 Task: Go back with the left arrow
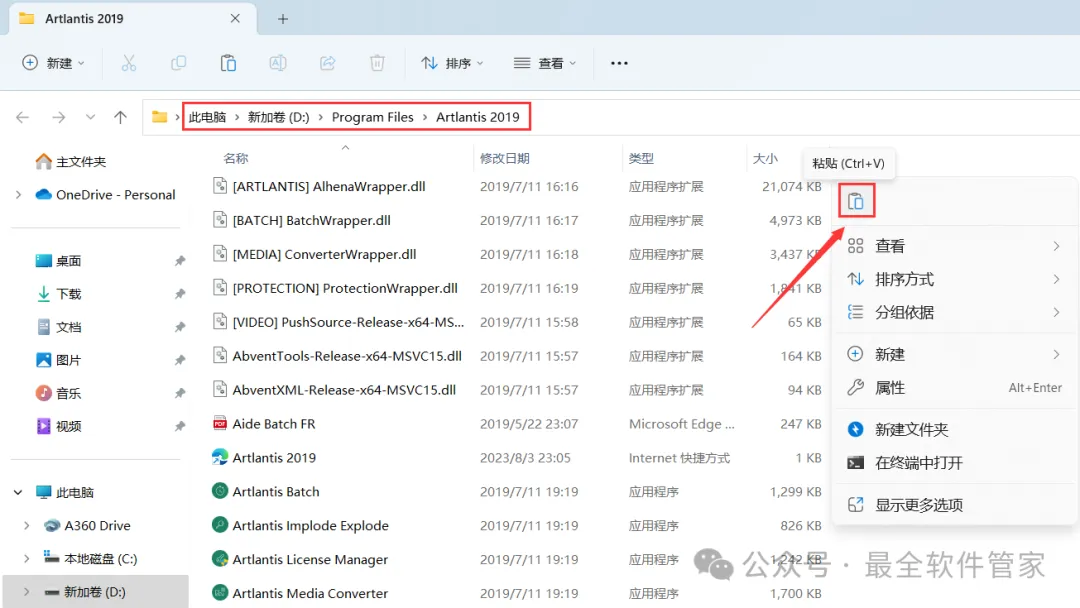[23, 117]
